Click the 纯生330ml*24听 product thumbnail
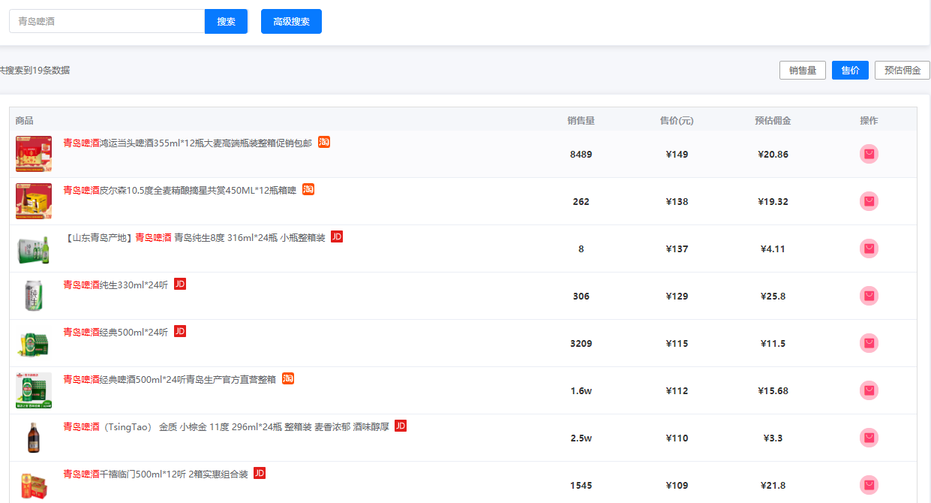931x503 pixels. pyautogui.click(x=33, y=296)
